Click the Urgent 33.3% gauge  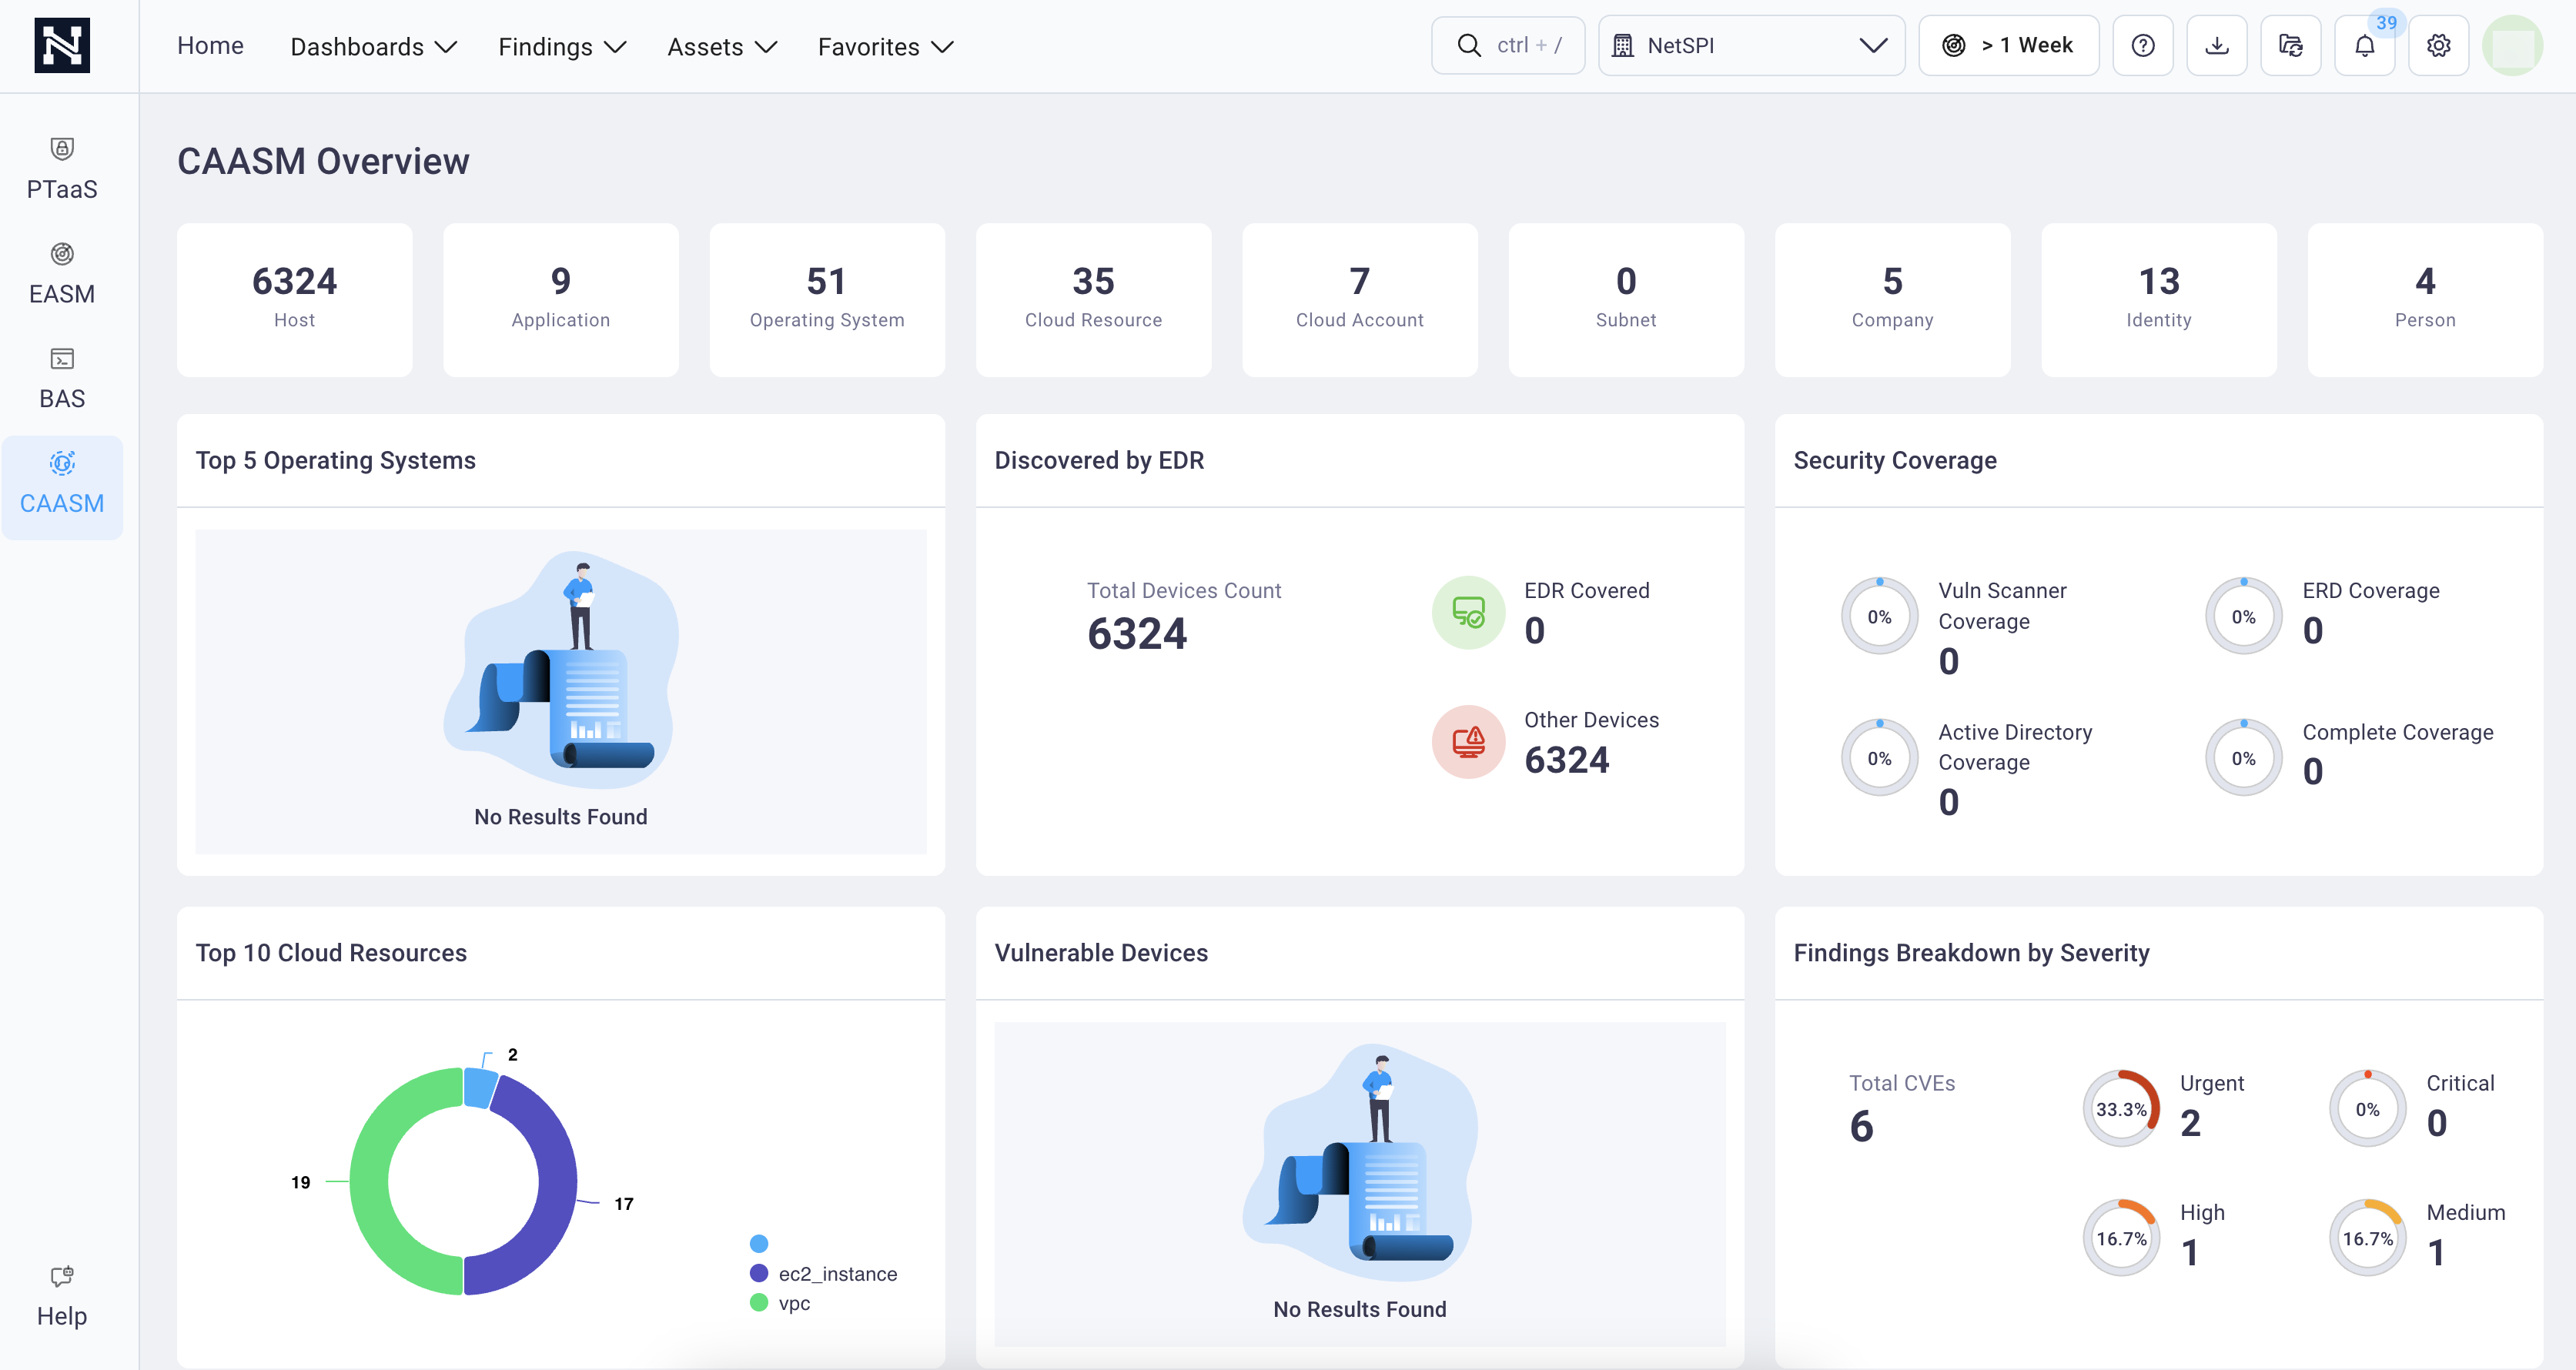click(2121, 1108)
